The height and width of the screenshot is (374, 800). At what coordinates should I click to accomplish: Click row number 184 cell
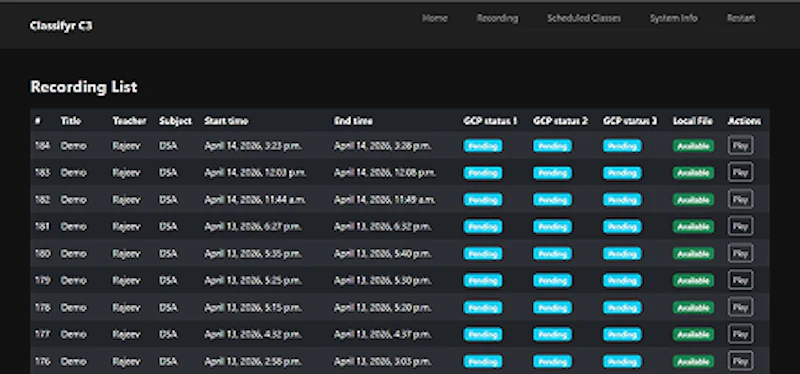pyautogui.click(x=42, y=146)
